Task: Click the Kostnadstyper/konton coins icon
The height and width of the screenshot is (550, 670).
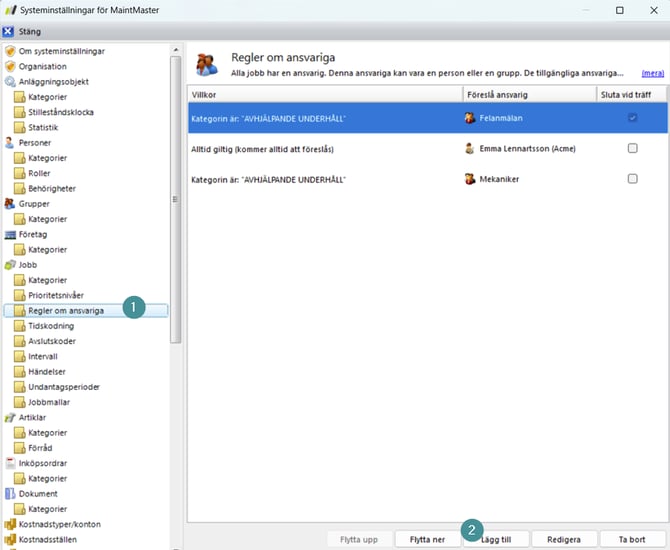Action: (x=10, y=524)
